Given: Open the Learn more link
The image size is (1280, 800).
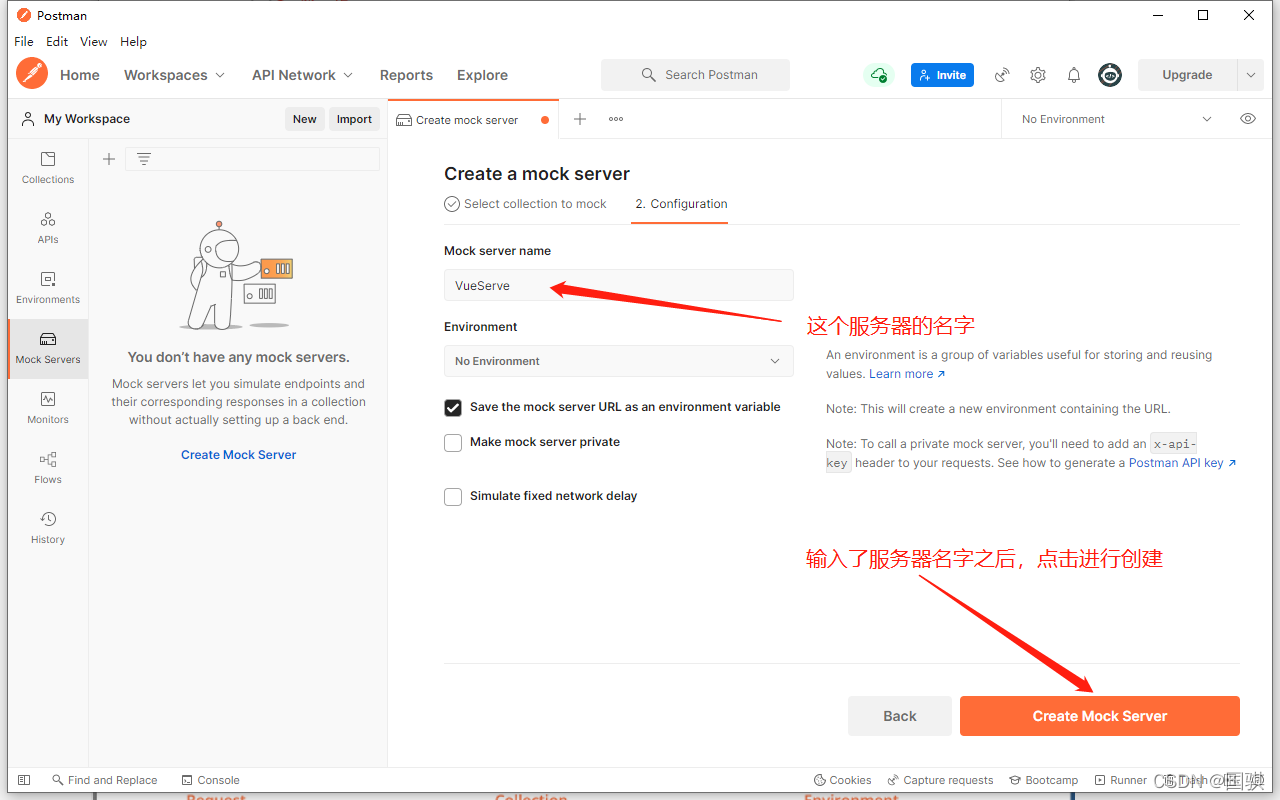Looking at the screenshot, I should (x=907, y=374).
